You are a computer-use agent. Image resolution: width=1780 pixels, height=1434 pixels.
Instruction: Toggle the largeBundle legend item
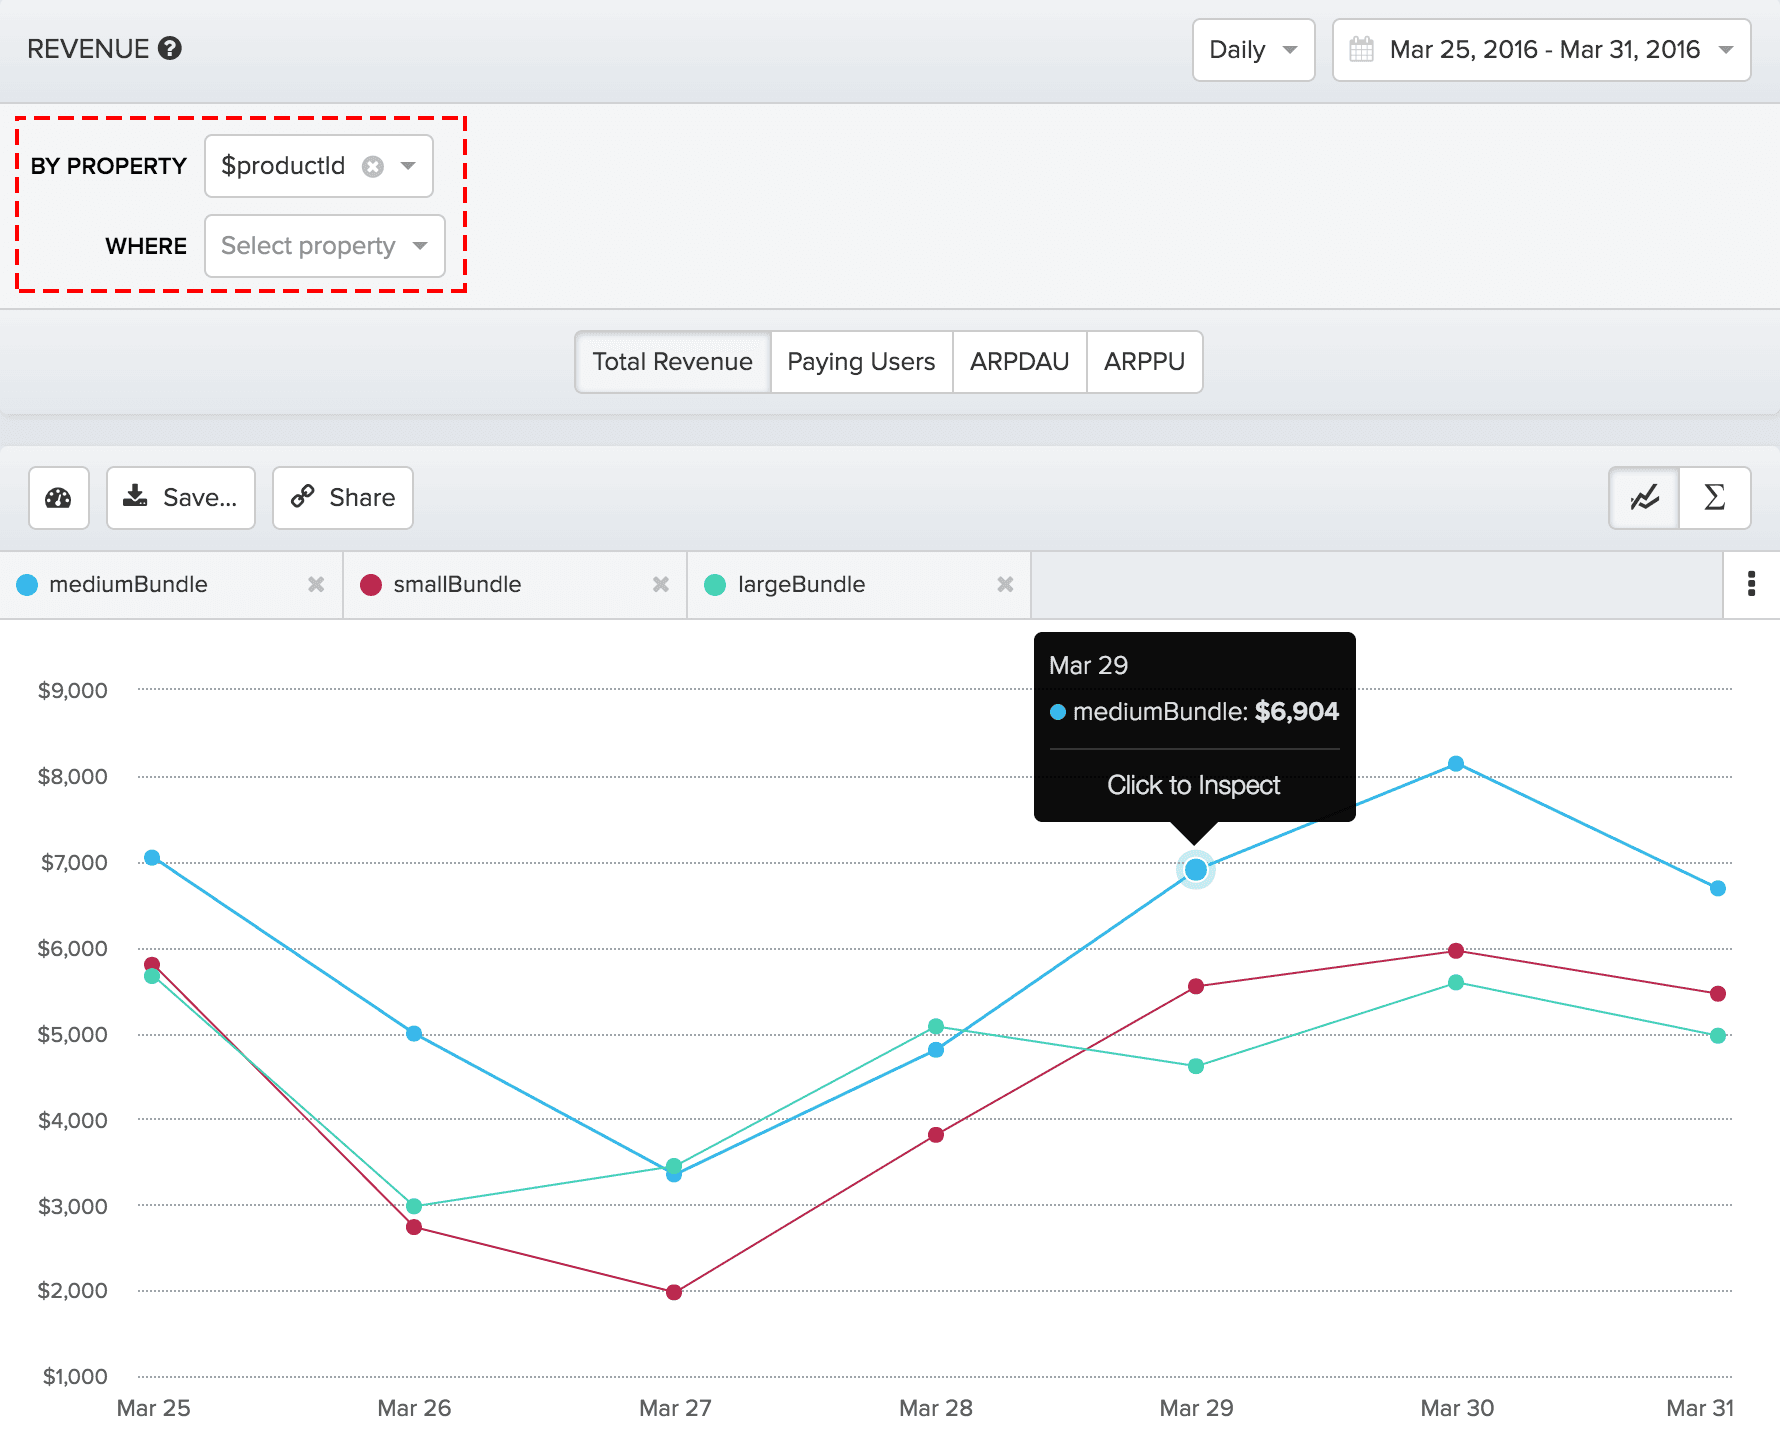tap(801, 585)
